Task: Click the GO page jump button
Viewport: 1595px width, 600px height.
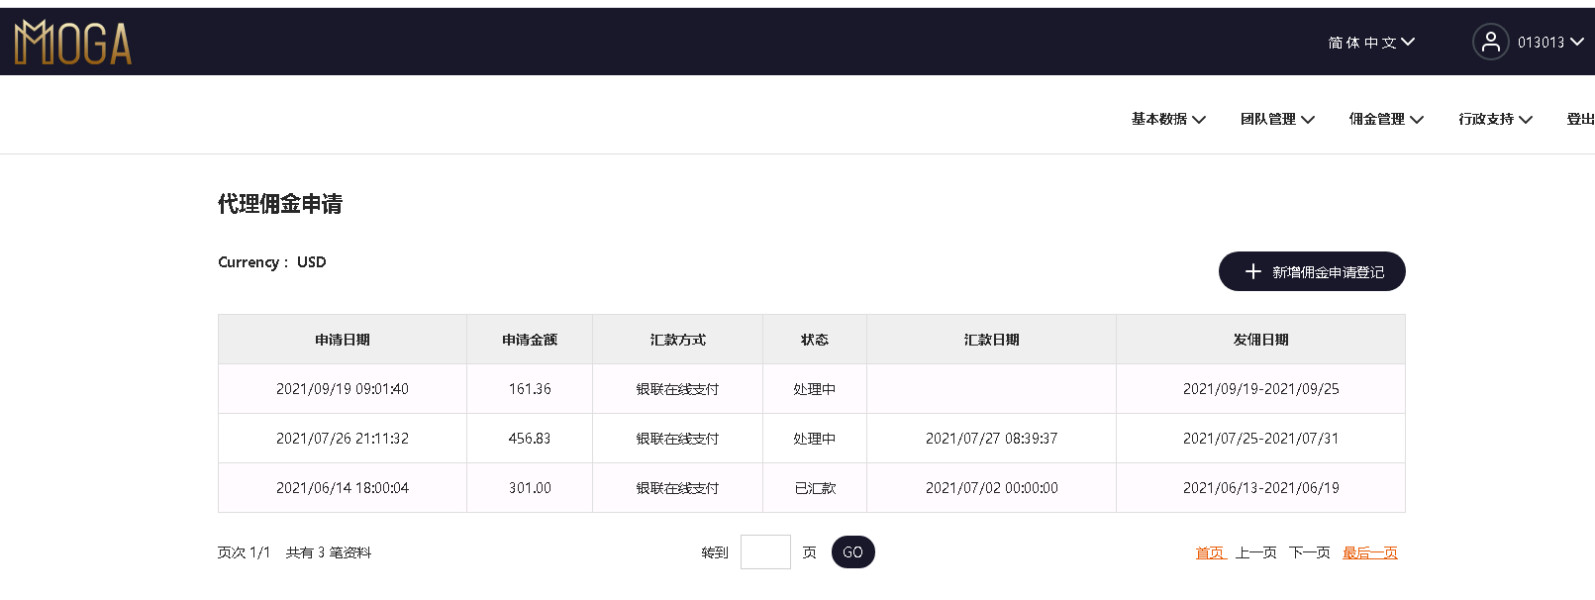Action: 853,552
